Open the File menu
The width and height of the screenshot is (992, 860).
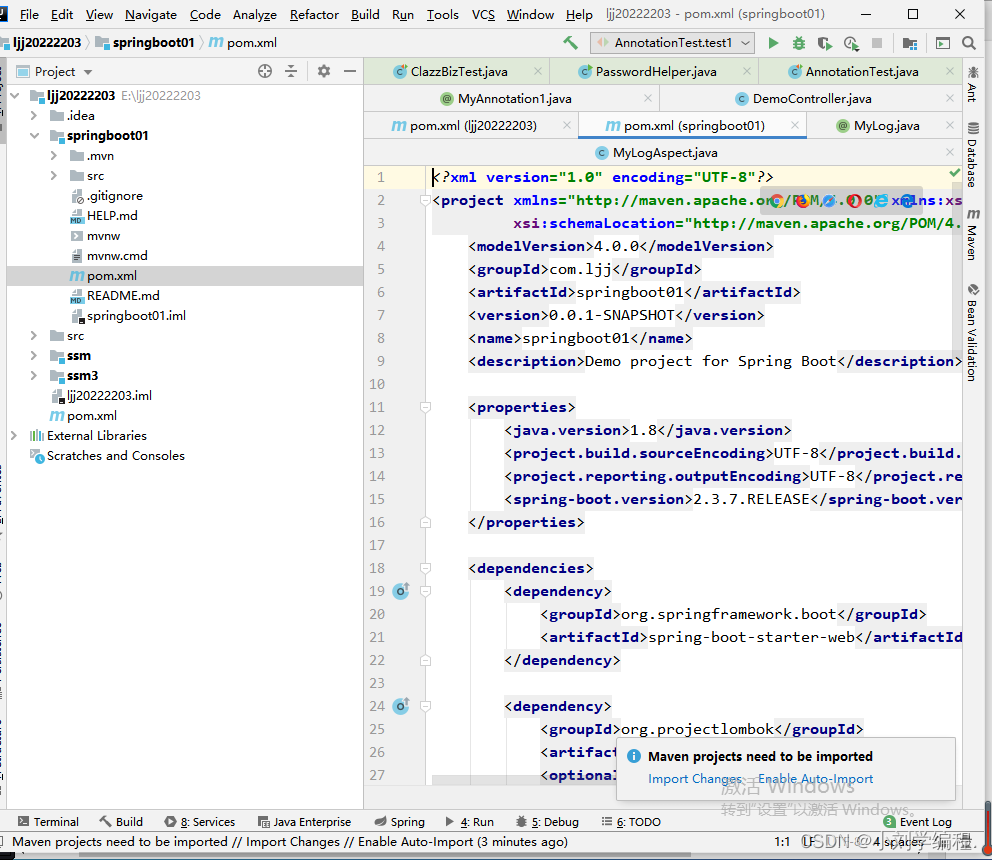[x=29, y=15]
